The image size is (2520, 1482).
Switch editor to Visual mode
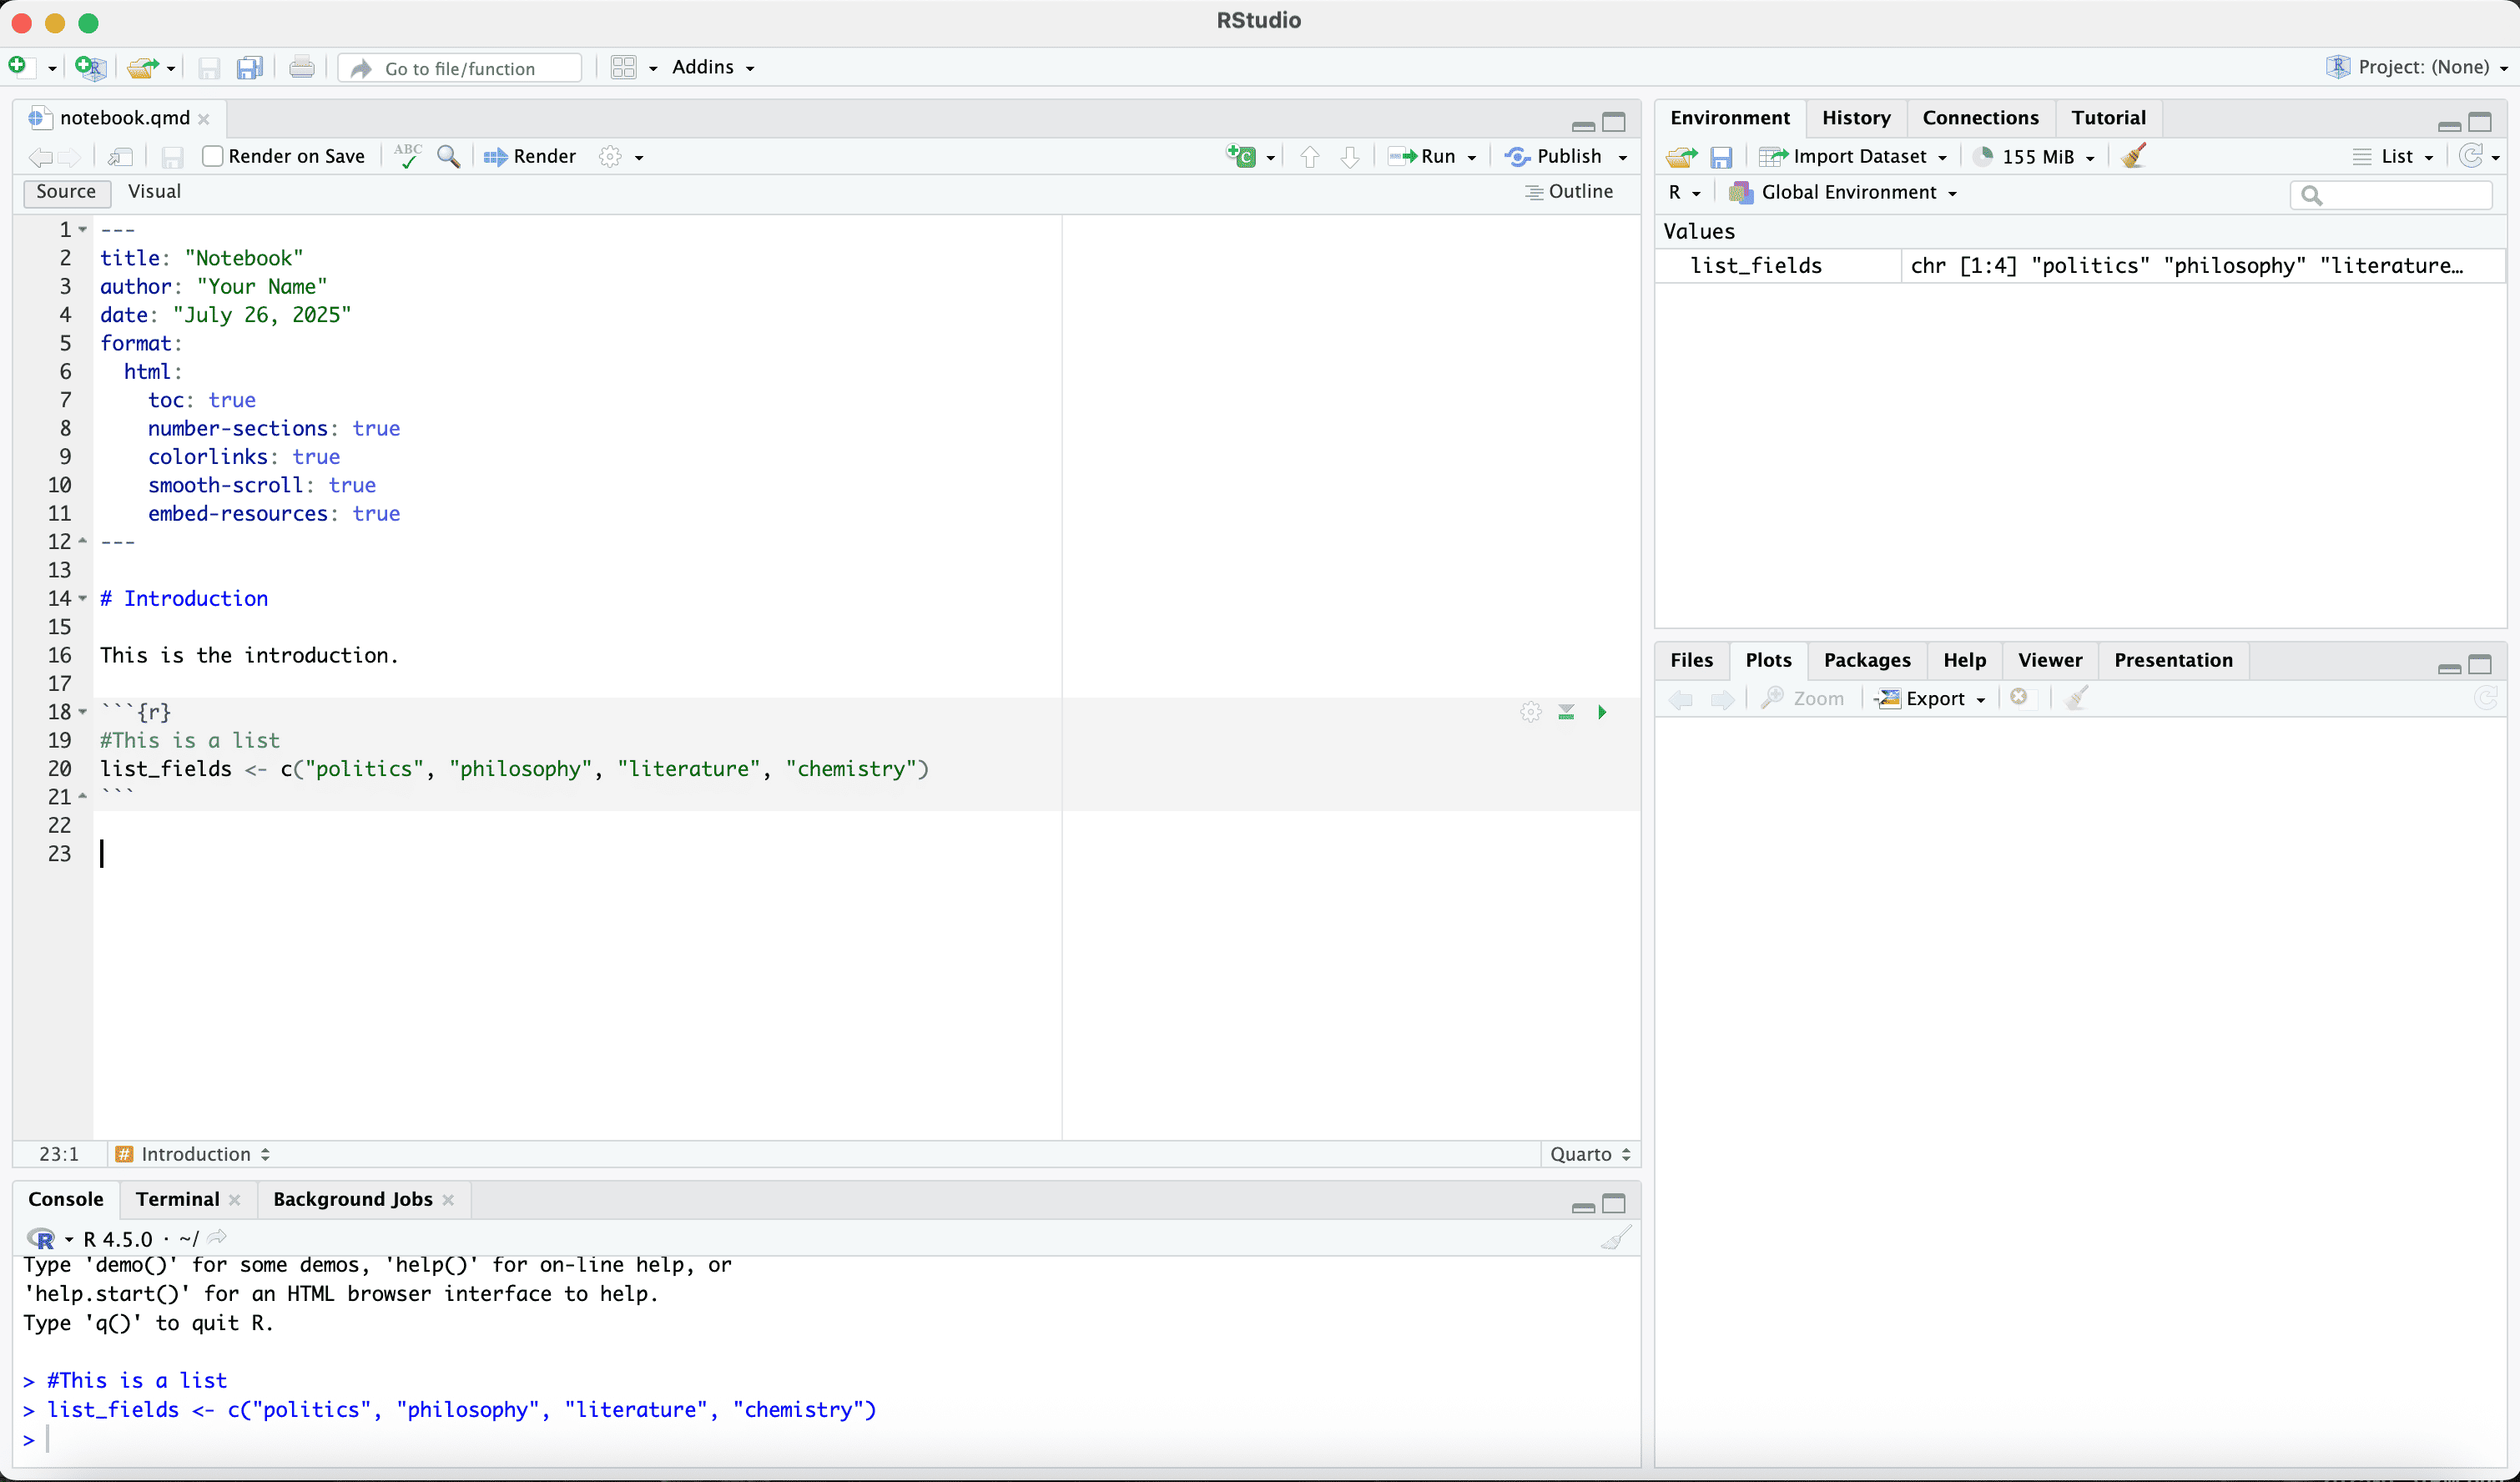[154, 191]
